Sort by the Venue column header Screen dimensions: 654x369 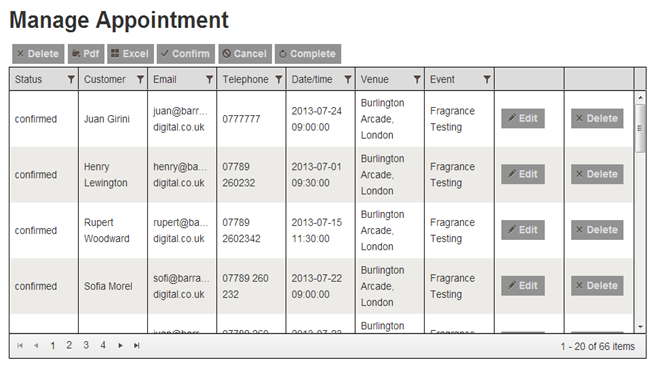click(x=375, y=79)
